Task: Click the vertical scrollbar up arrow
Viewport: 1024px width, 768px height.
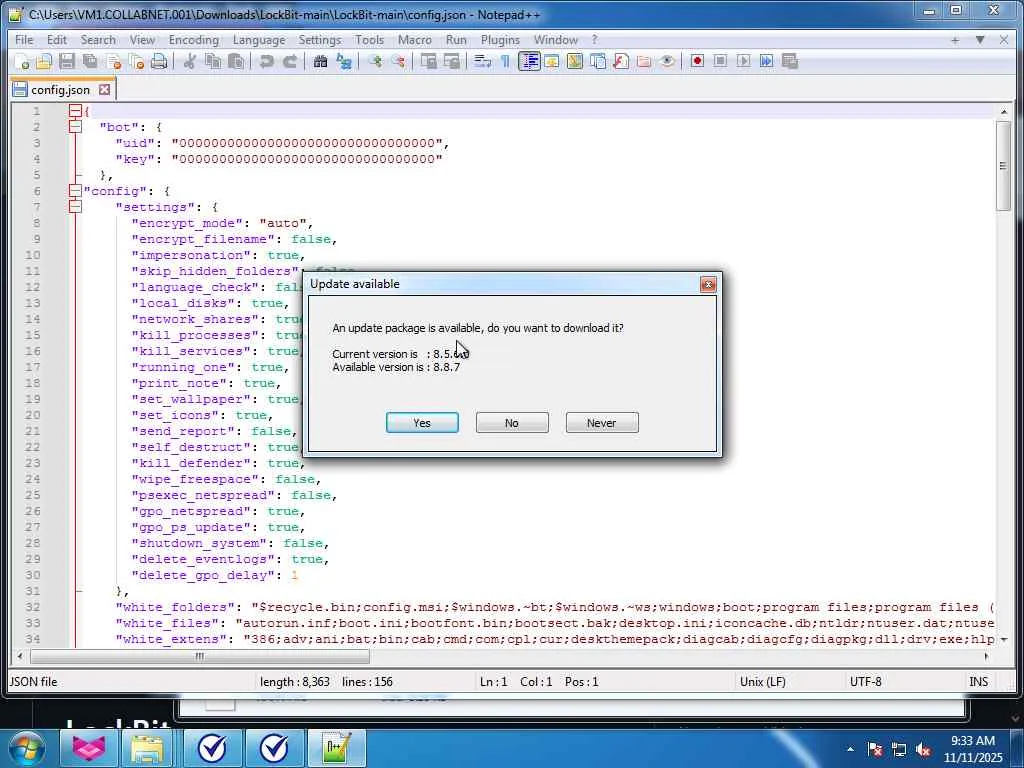Action: coord(1004,112)
